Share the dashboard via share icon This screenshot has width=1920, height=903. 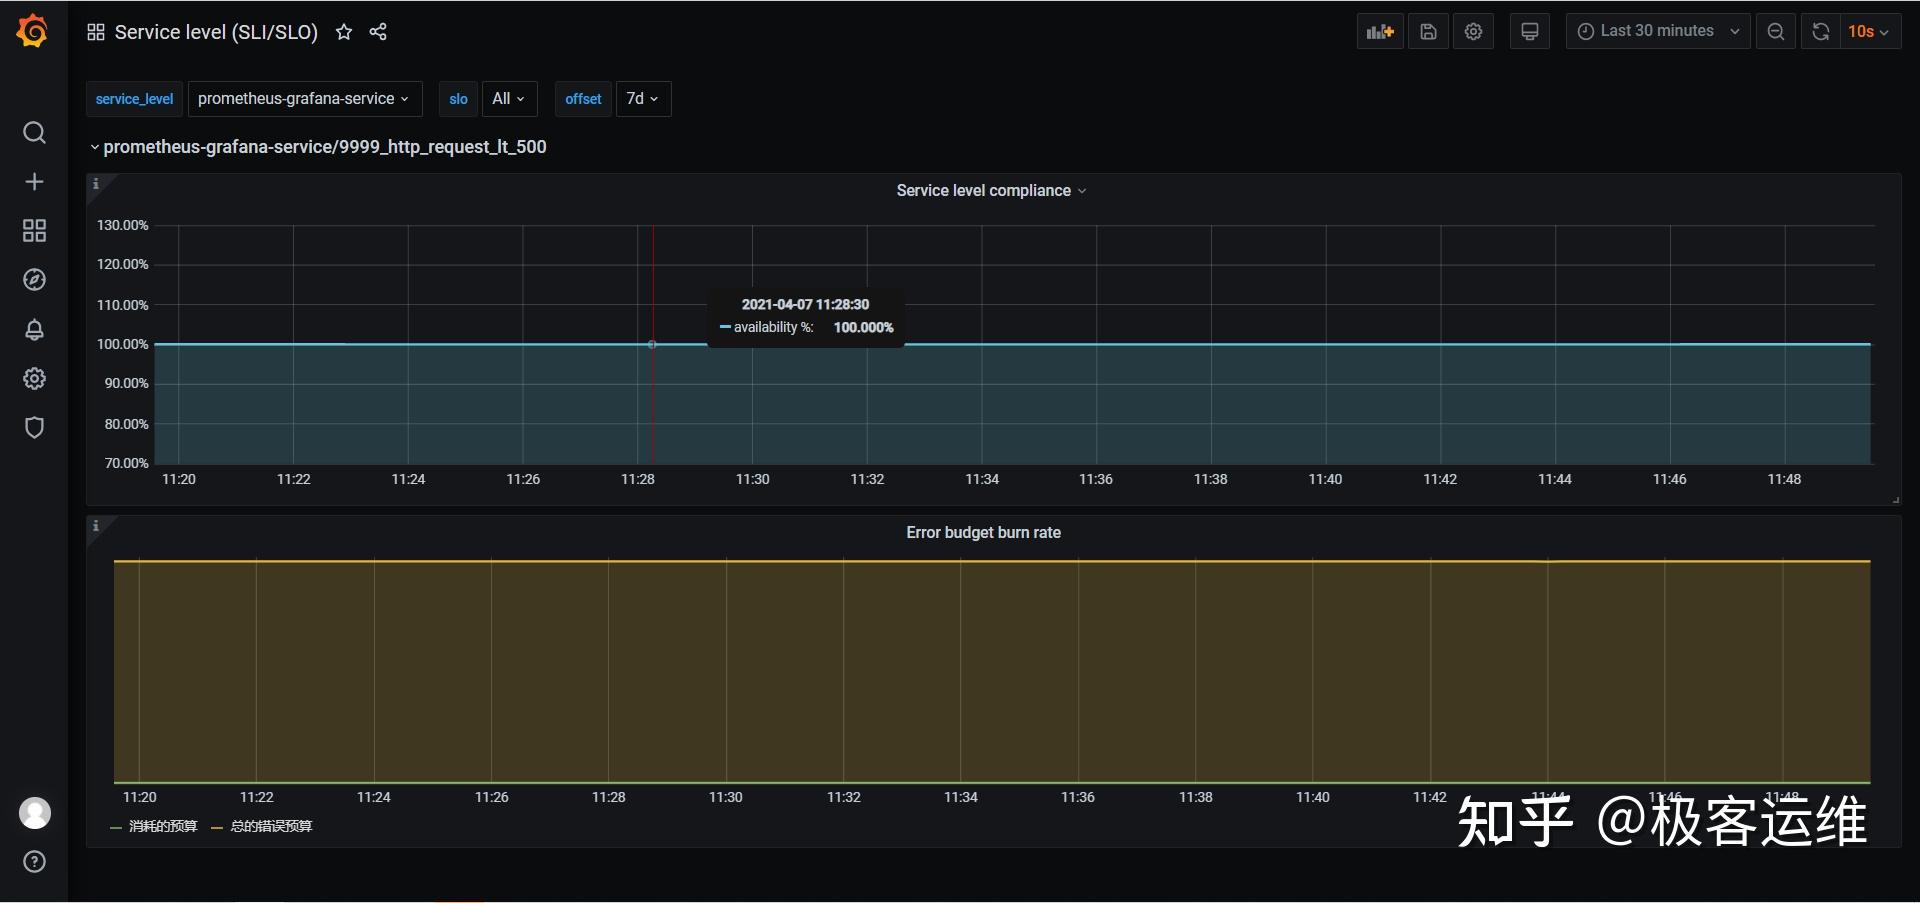tap(378, 32)
